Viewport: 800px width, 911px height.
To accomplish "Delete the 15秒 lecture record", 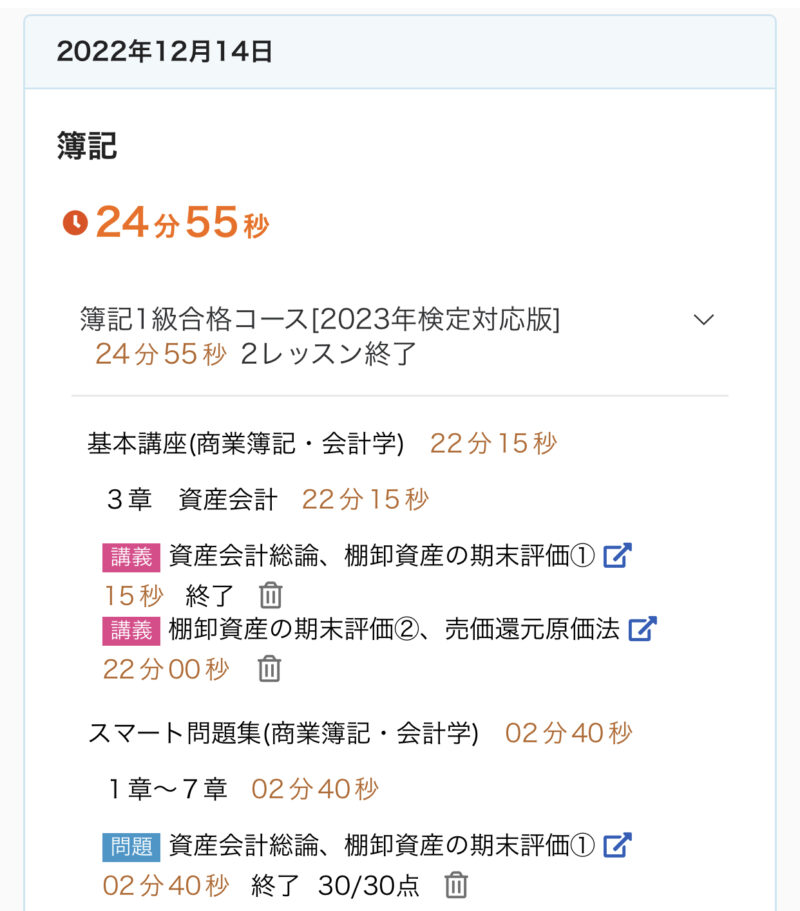I will [x=271, y=596].
